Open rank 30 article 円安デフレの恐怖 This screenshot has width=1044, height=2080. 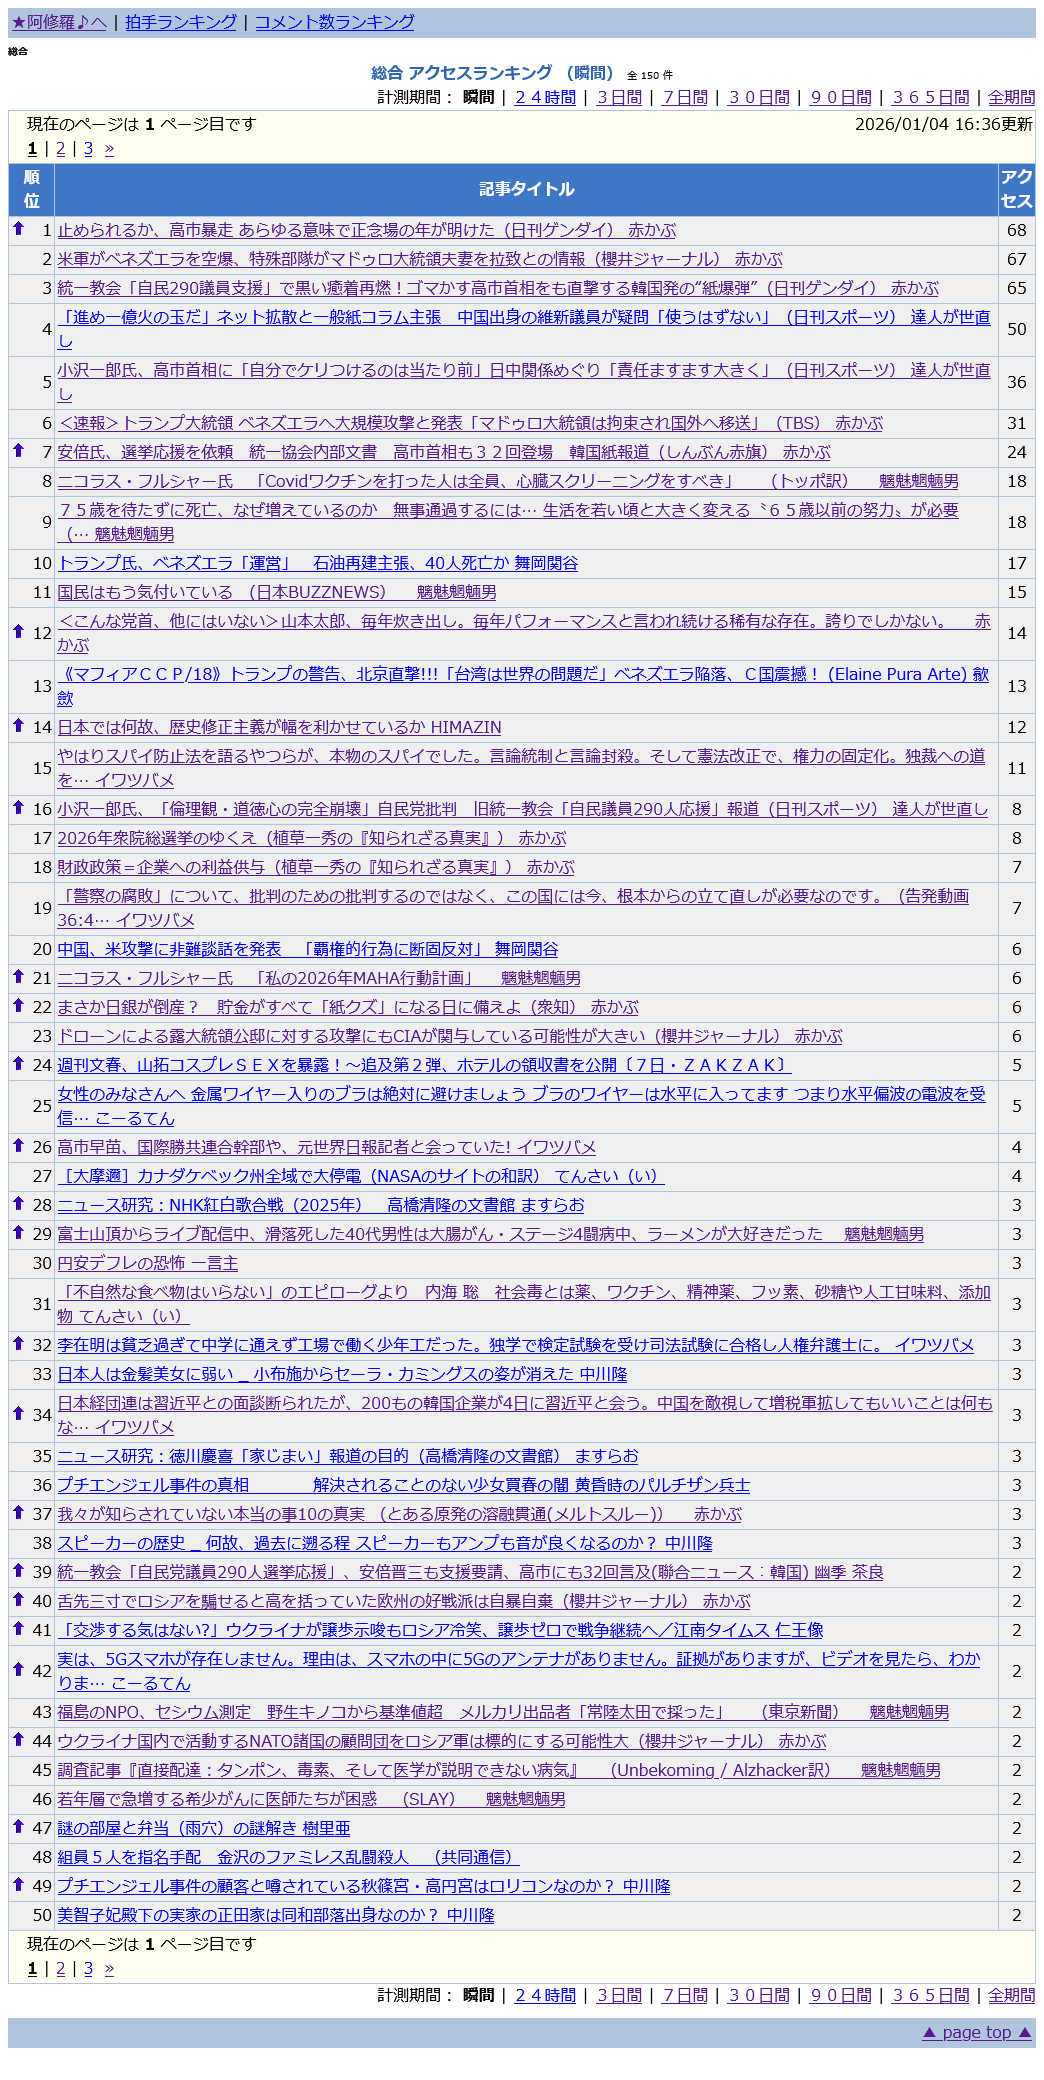147,1263
